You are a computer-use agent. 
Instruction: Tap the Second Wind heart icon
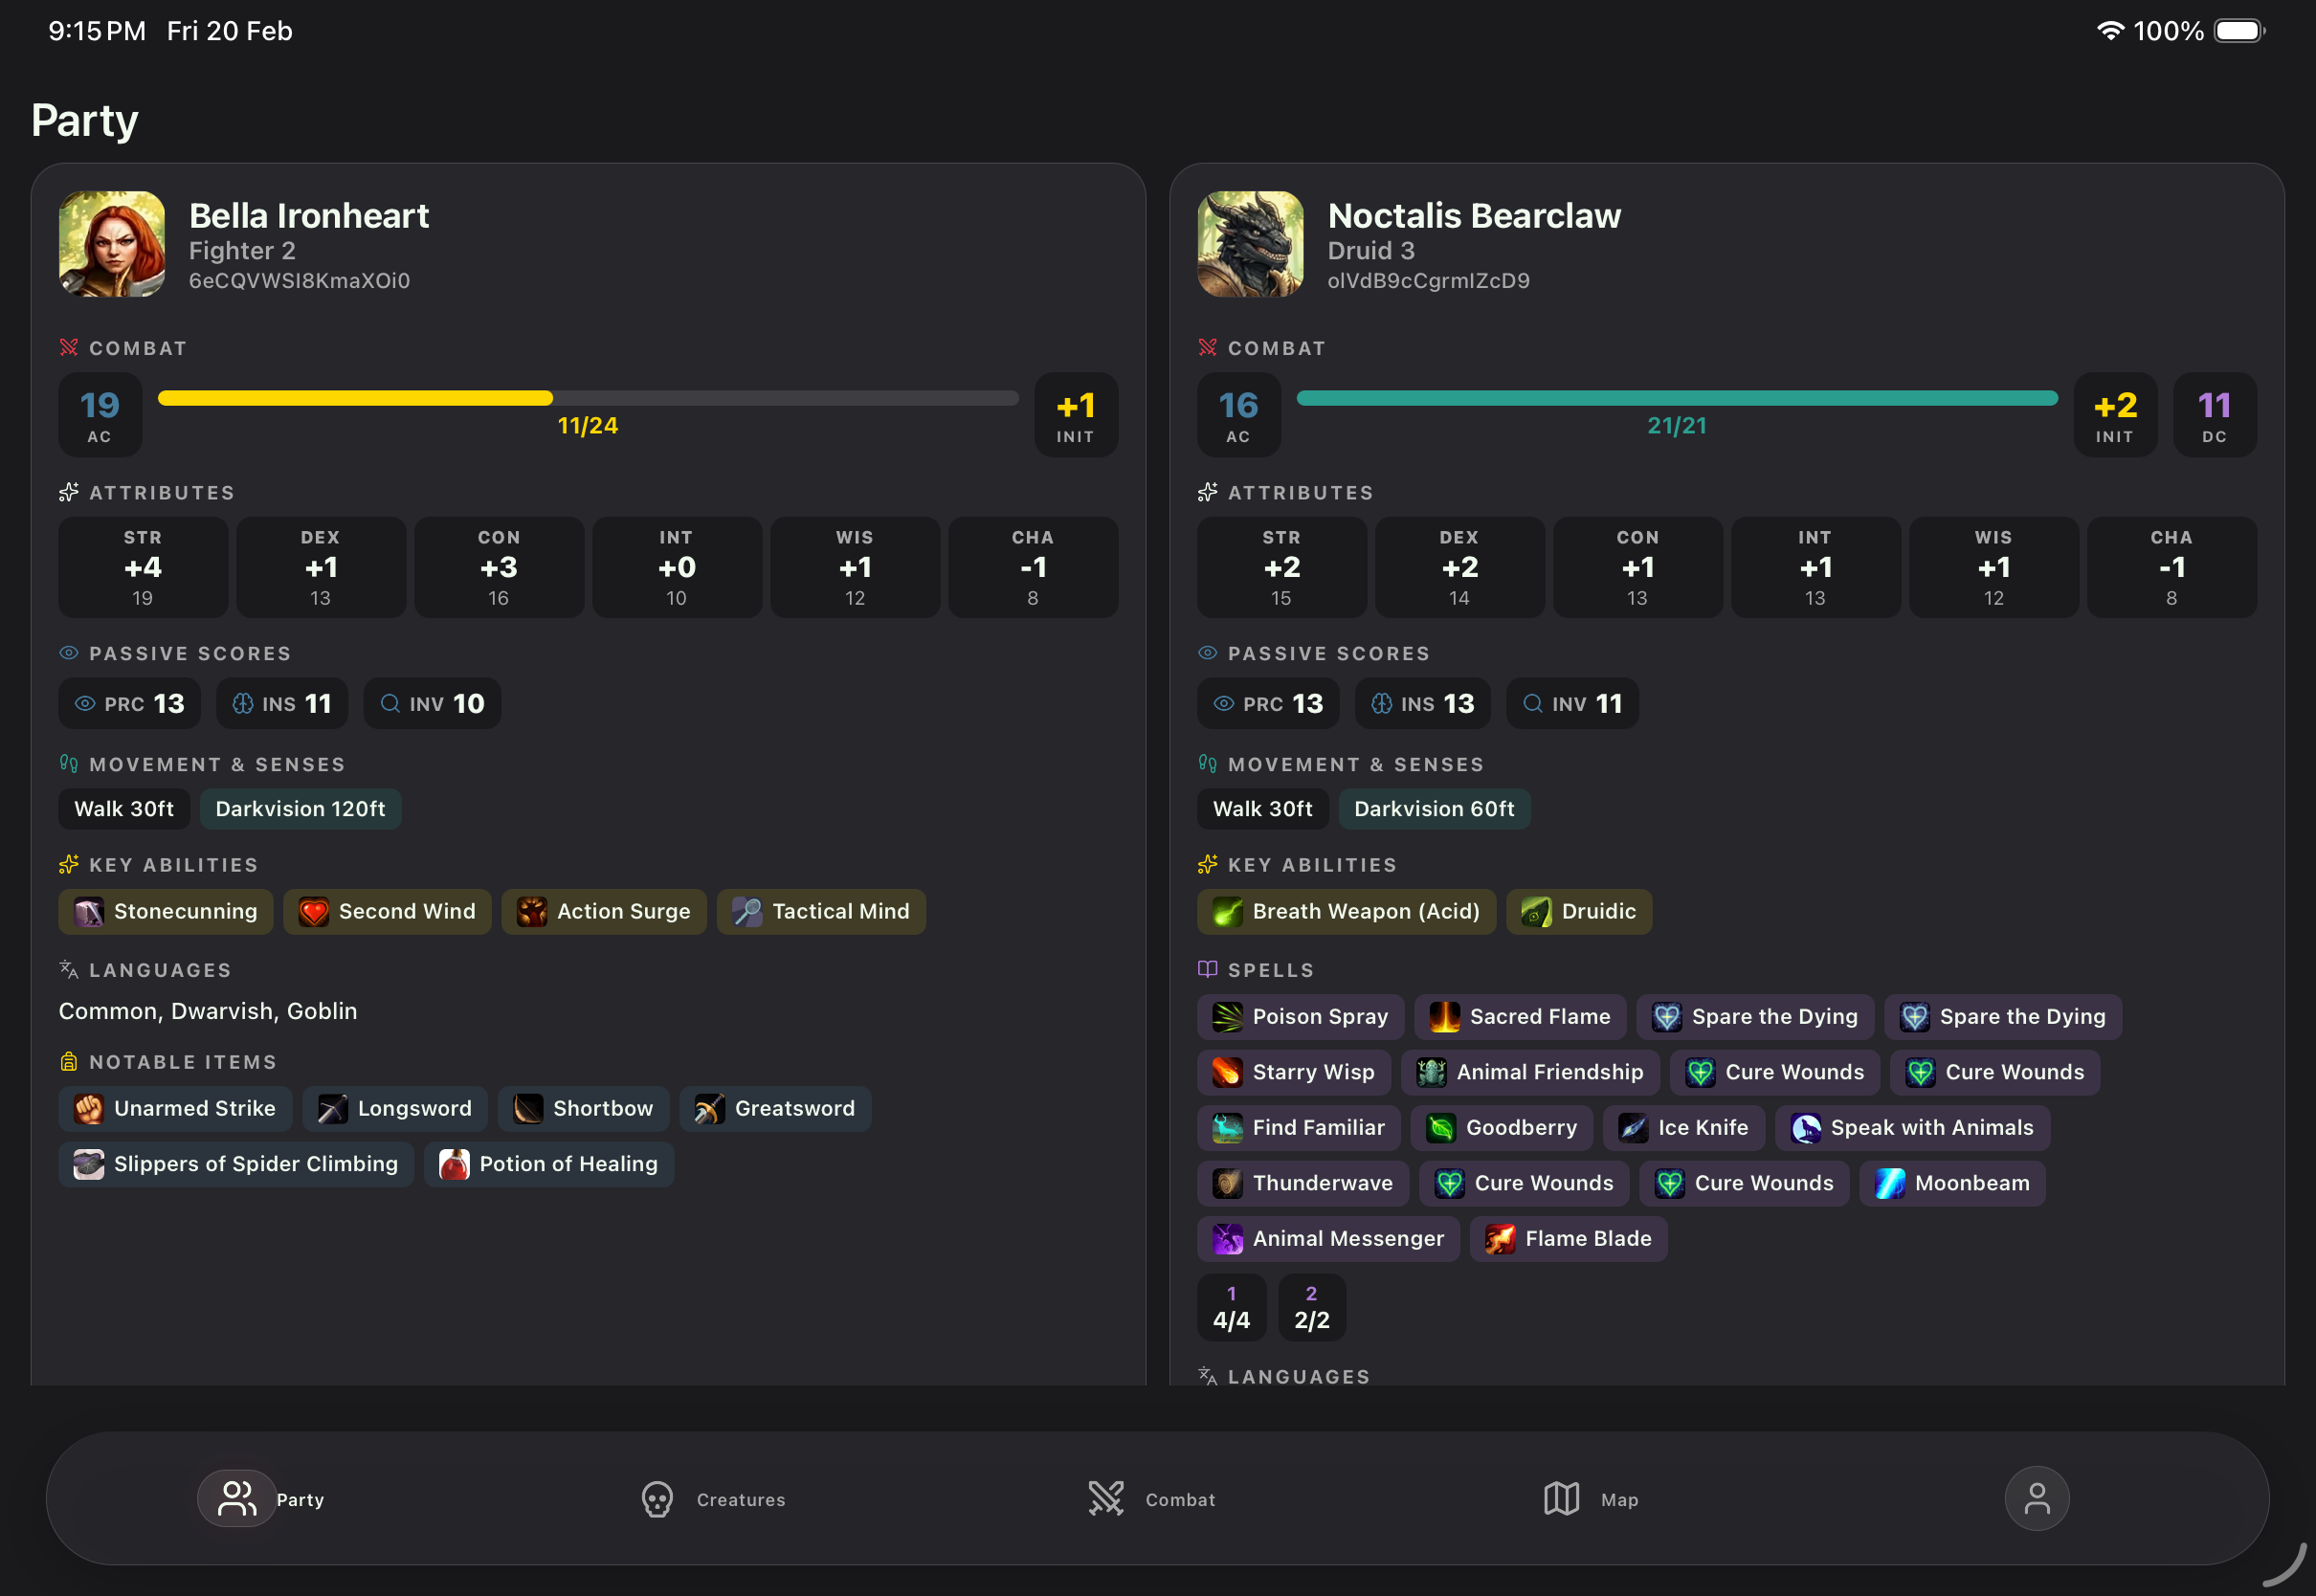pyautogui.click(x=314, y=912)
